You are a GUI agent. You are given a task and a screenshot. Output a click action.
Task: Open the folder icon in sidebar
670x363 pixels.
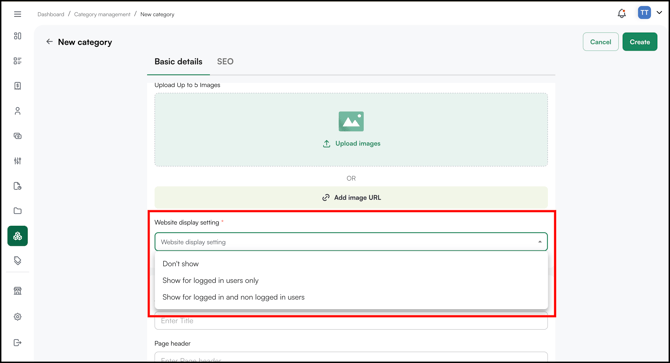(18, 211)
